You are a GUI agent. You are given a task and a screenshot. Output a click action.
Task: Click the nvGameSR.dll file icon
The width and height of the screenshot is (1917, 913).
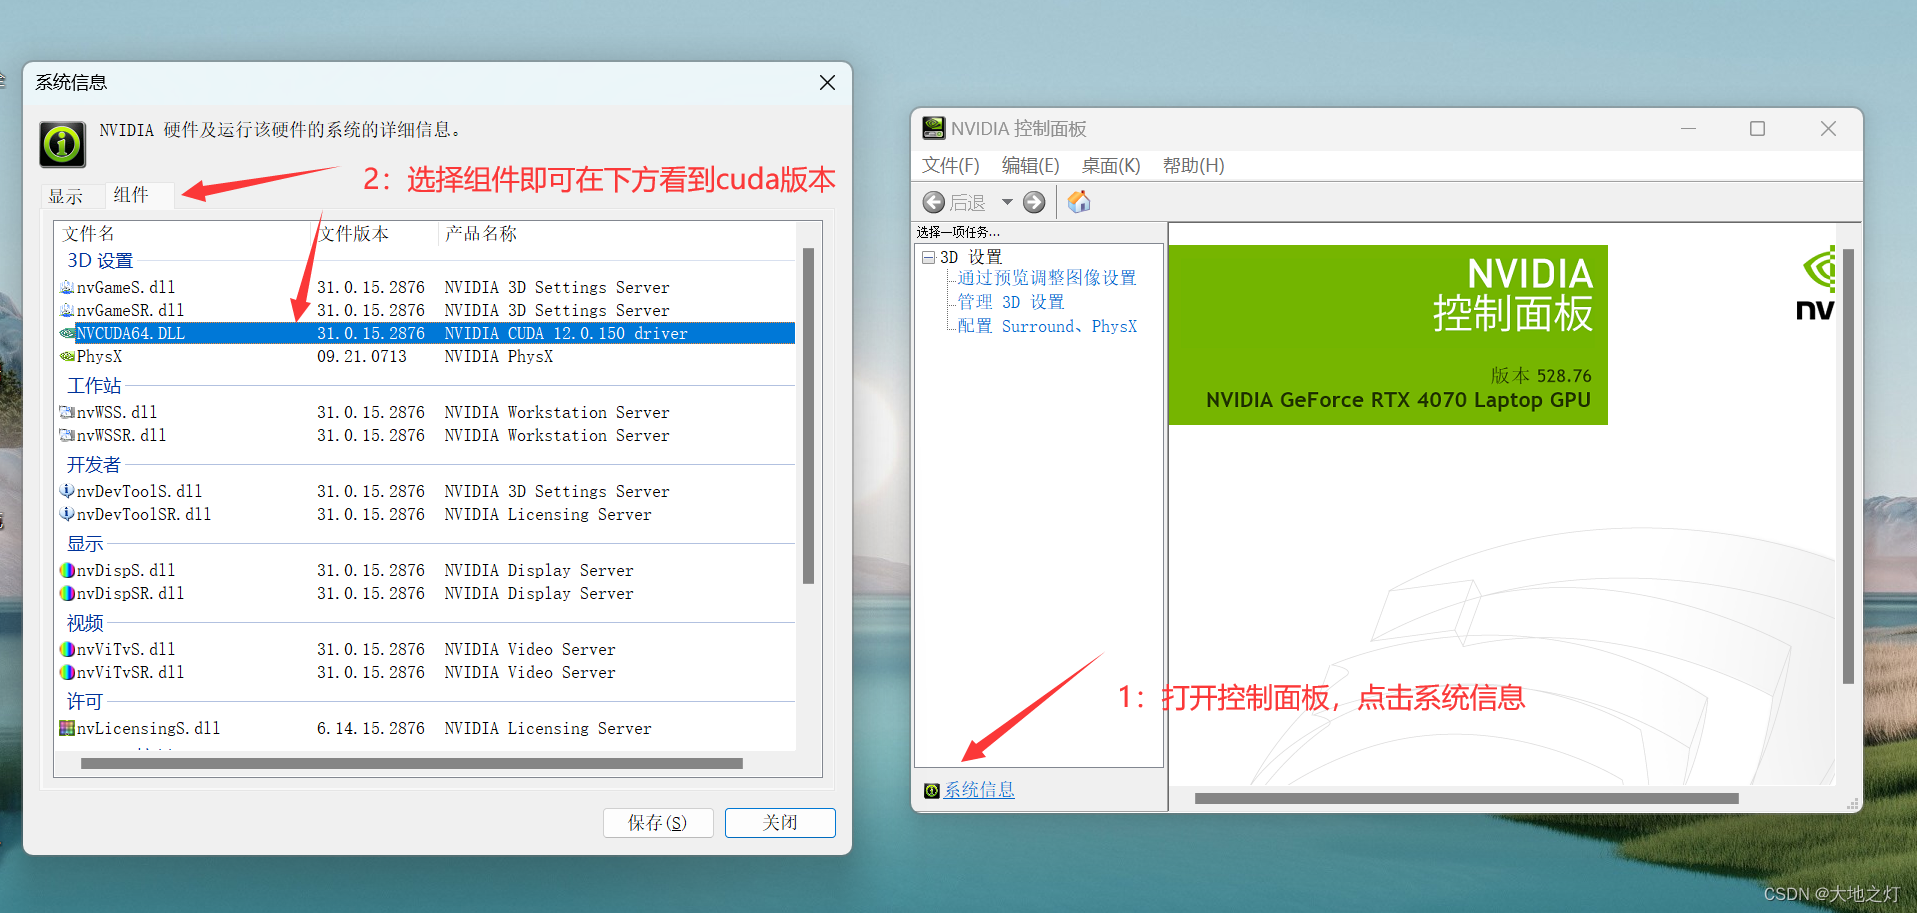(x=67, y=310)
